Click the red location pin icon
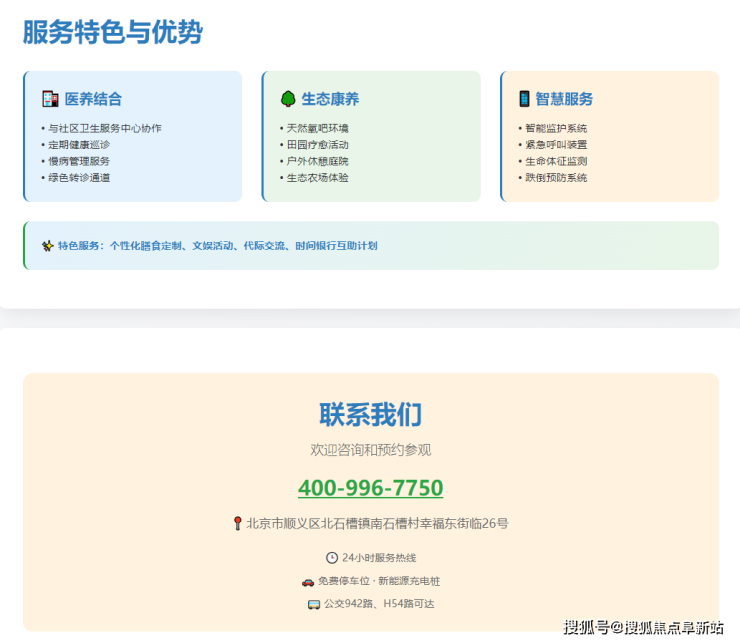Screen dimensions: 740x643 pyautogui.click(x=237, y=523)
